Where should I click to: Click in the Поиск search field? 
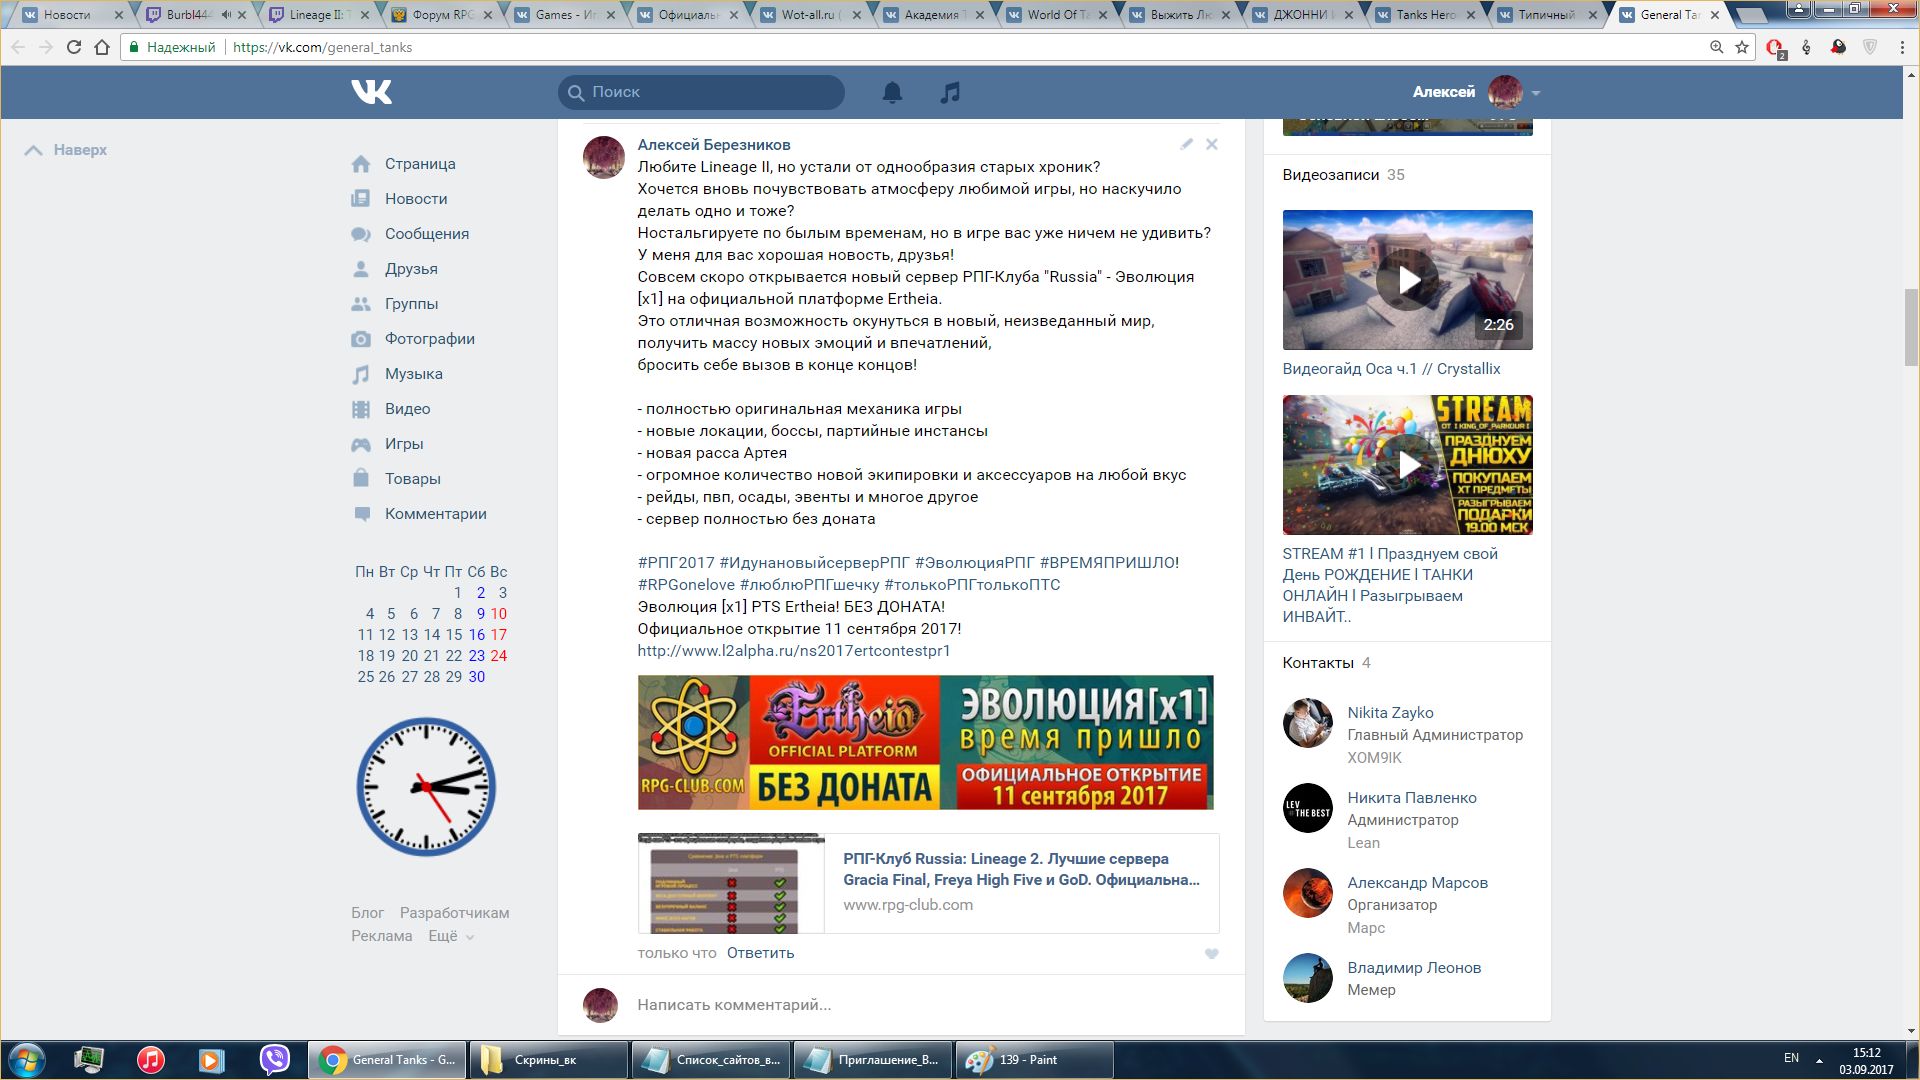point(701,92)
